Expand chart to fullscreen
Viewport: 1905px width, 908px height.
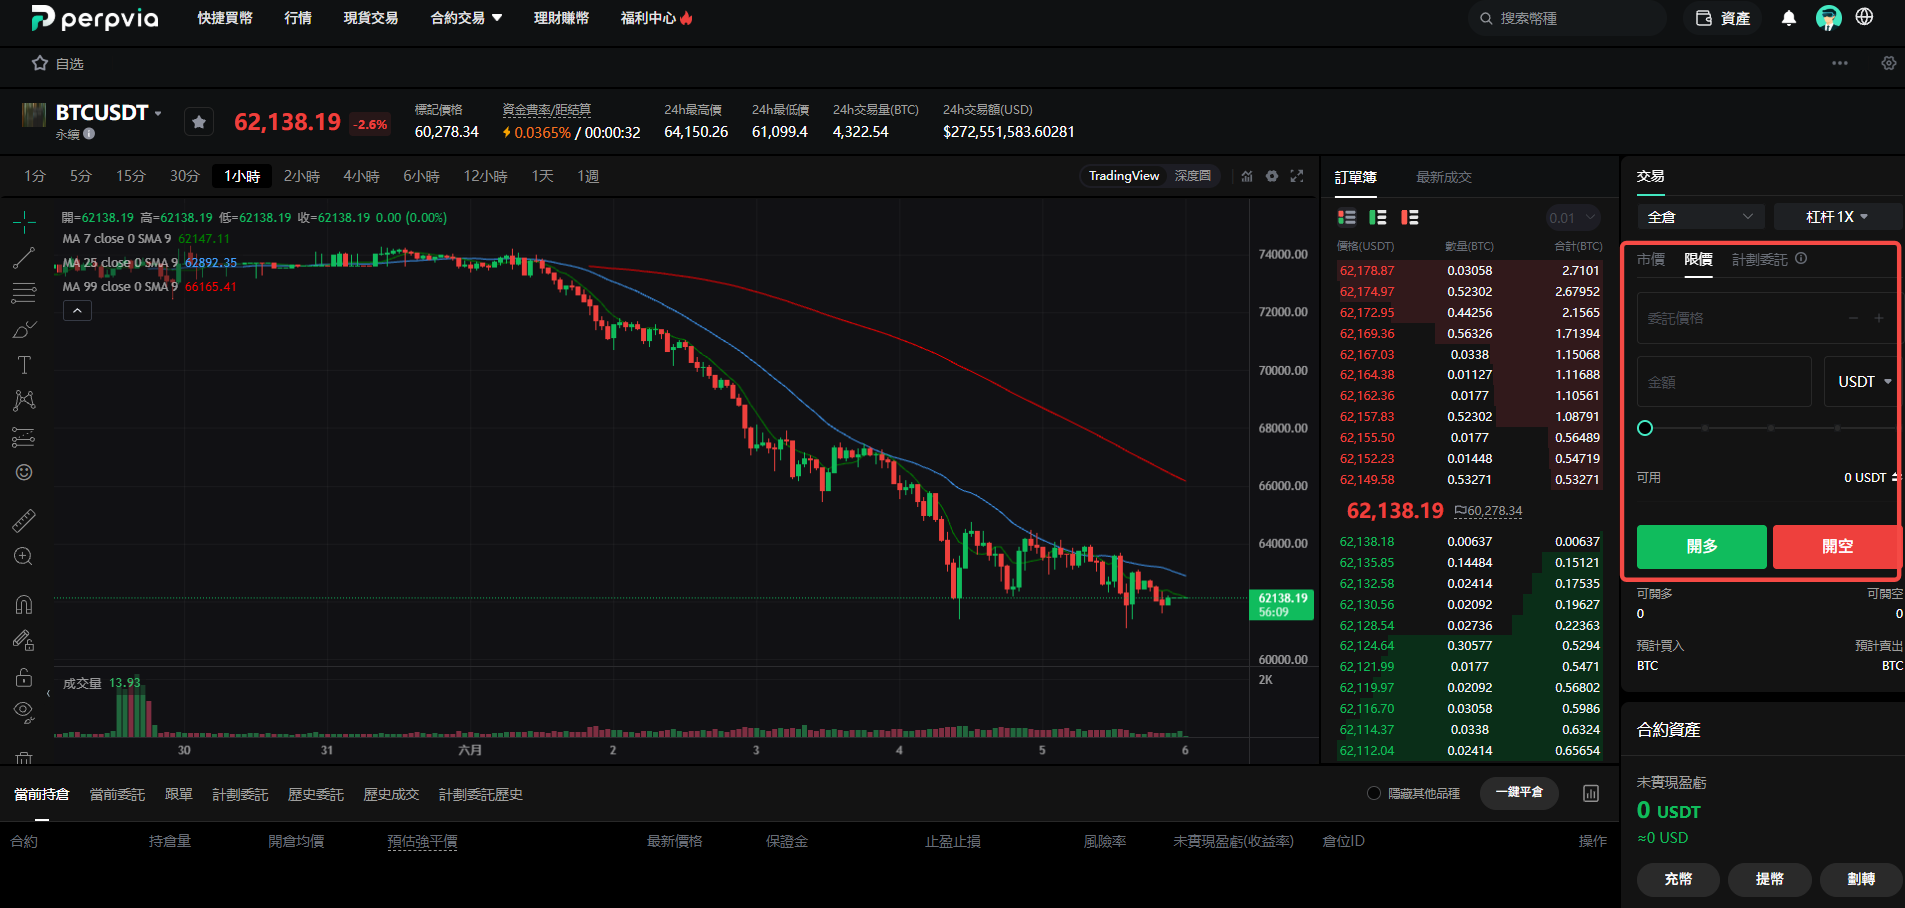click(1297, 176)
